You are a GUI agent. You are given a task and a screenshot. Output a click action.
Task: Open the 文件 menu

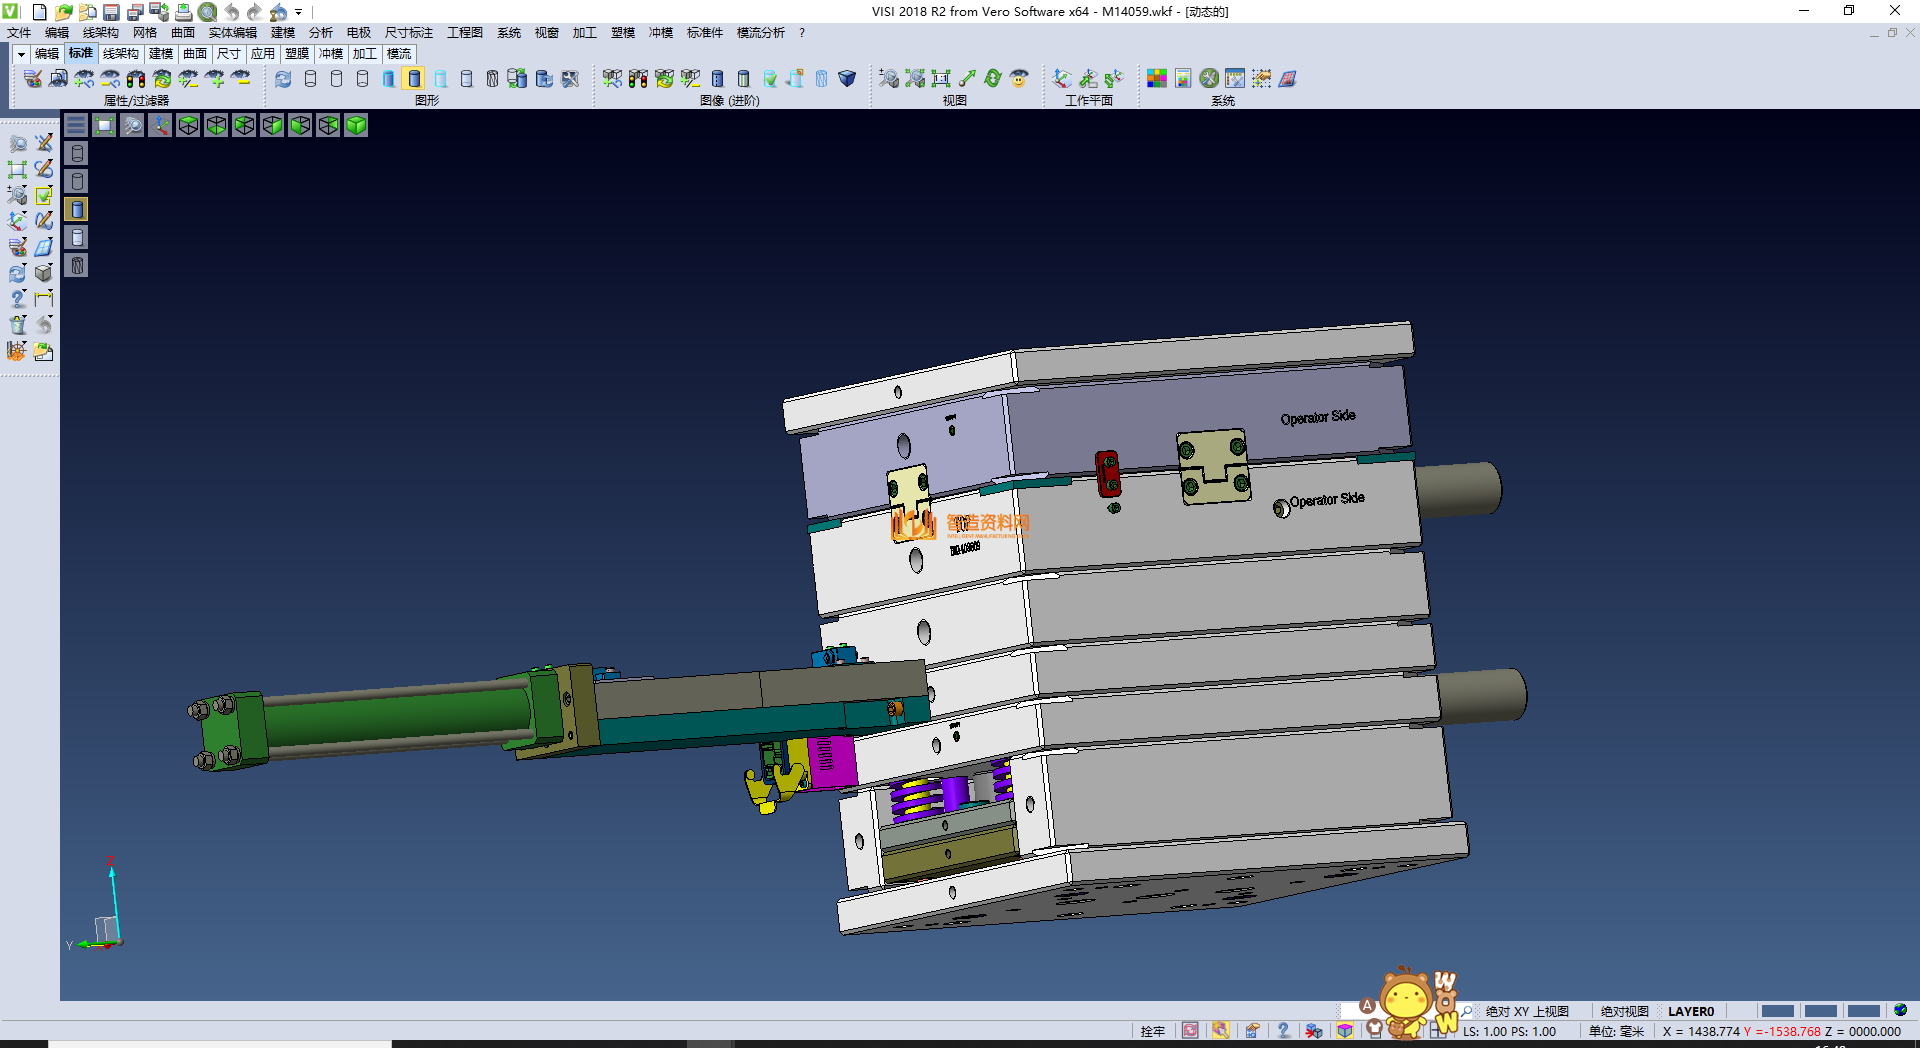coord(19,33)
